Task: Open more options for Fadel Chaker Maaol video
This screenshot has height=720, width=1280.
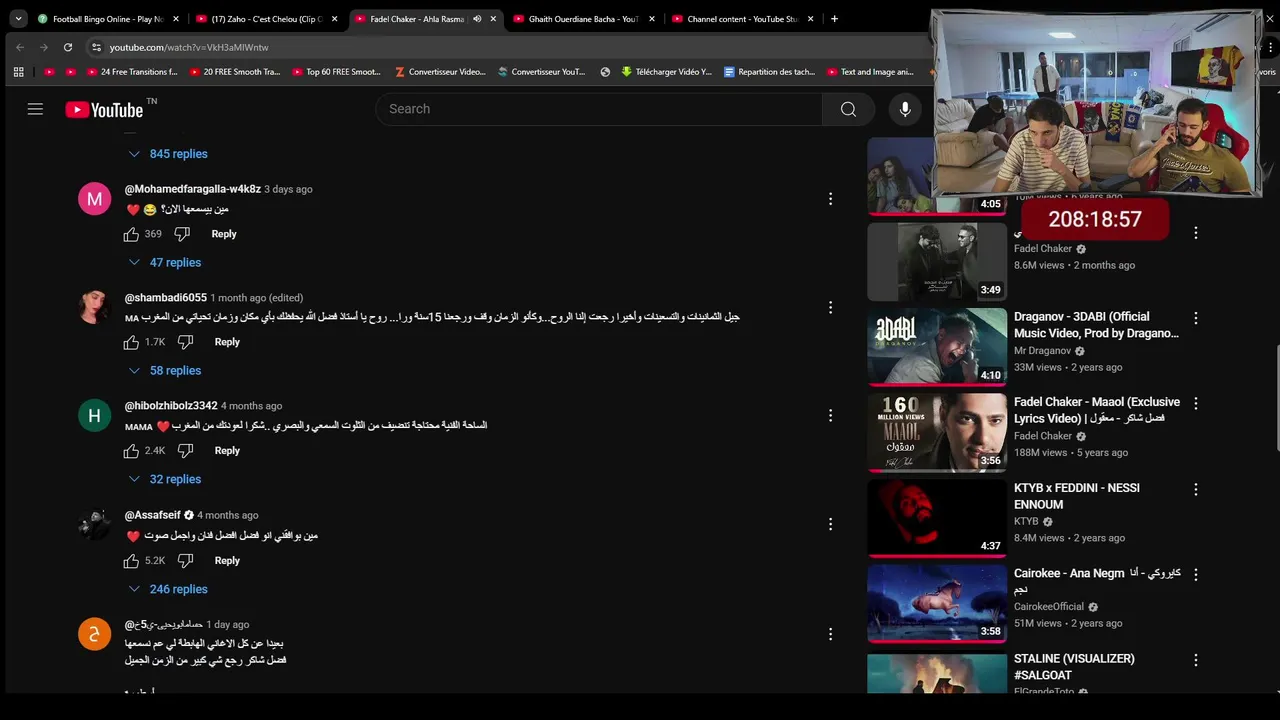Action: tap(1195, 403)
